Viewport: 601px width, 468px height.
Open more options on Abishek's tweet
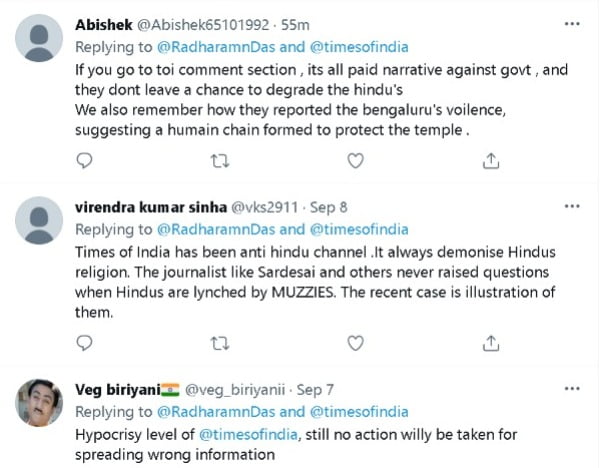pyautogui.click(x=571, y=24)
